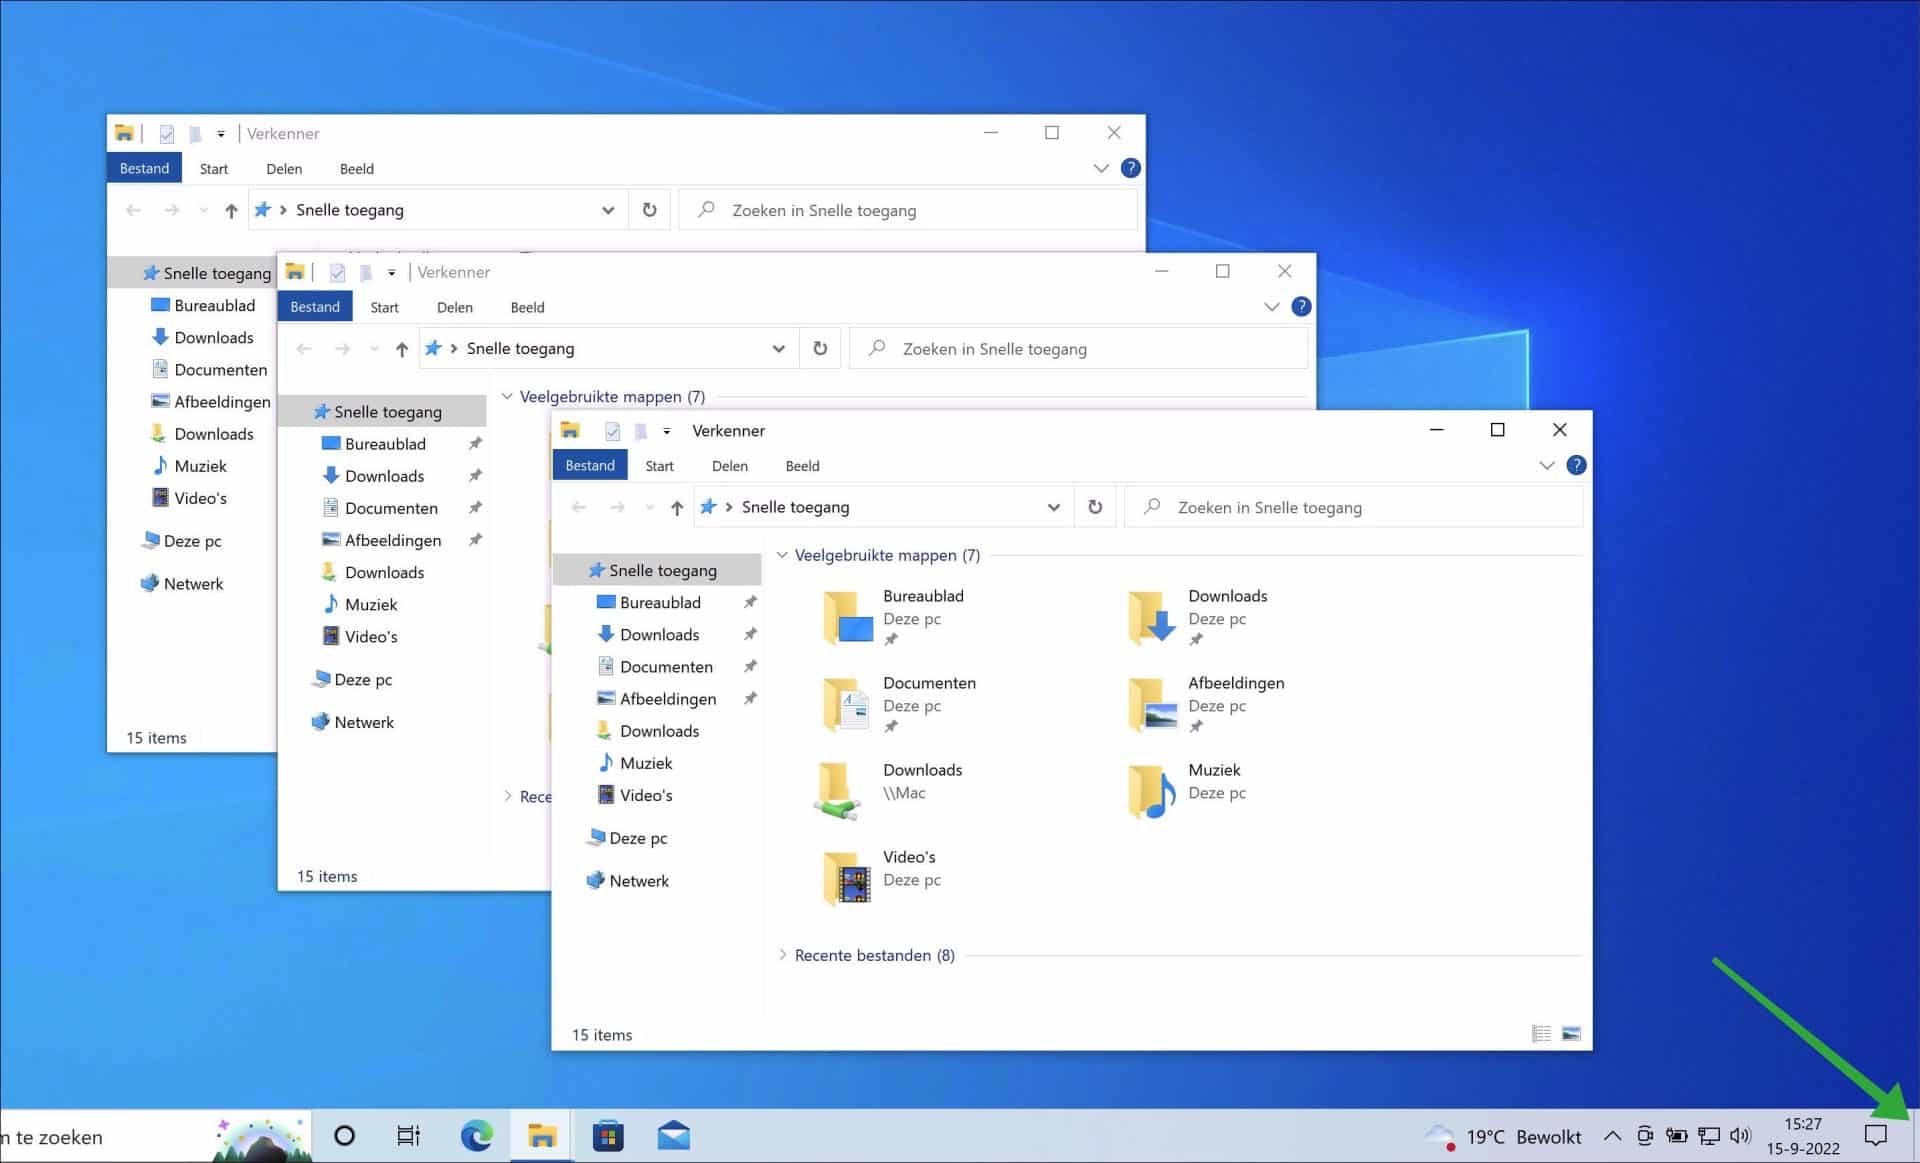This screenshot has height=1163, width=1920.
Task: Select Netwerk in the navigation pane
Action: click(640, 880)
